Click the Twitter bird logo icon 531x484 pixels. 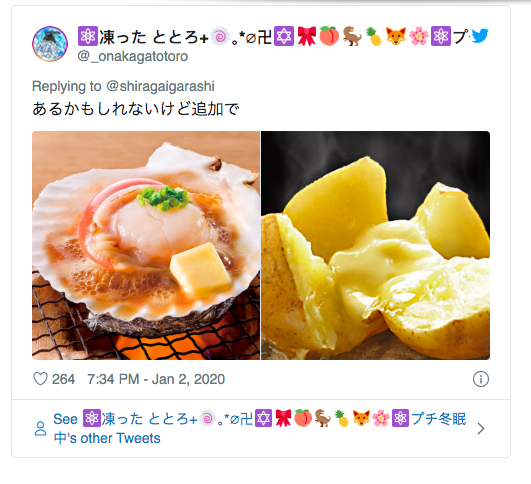pyautogui.click(x=480, y=36)
